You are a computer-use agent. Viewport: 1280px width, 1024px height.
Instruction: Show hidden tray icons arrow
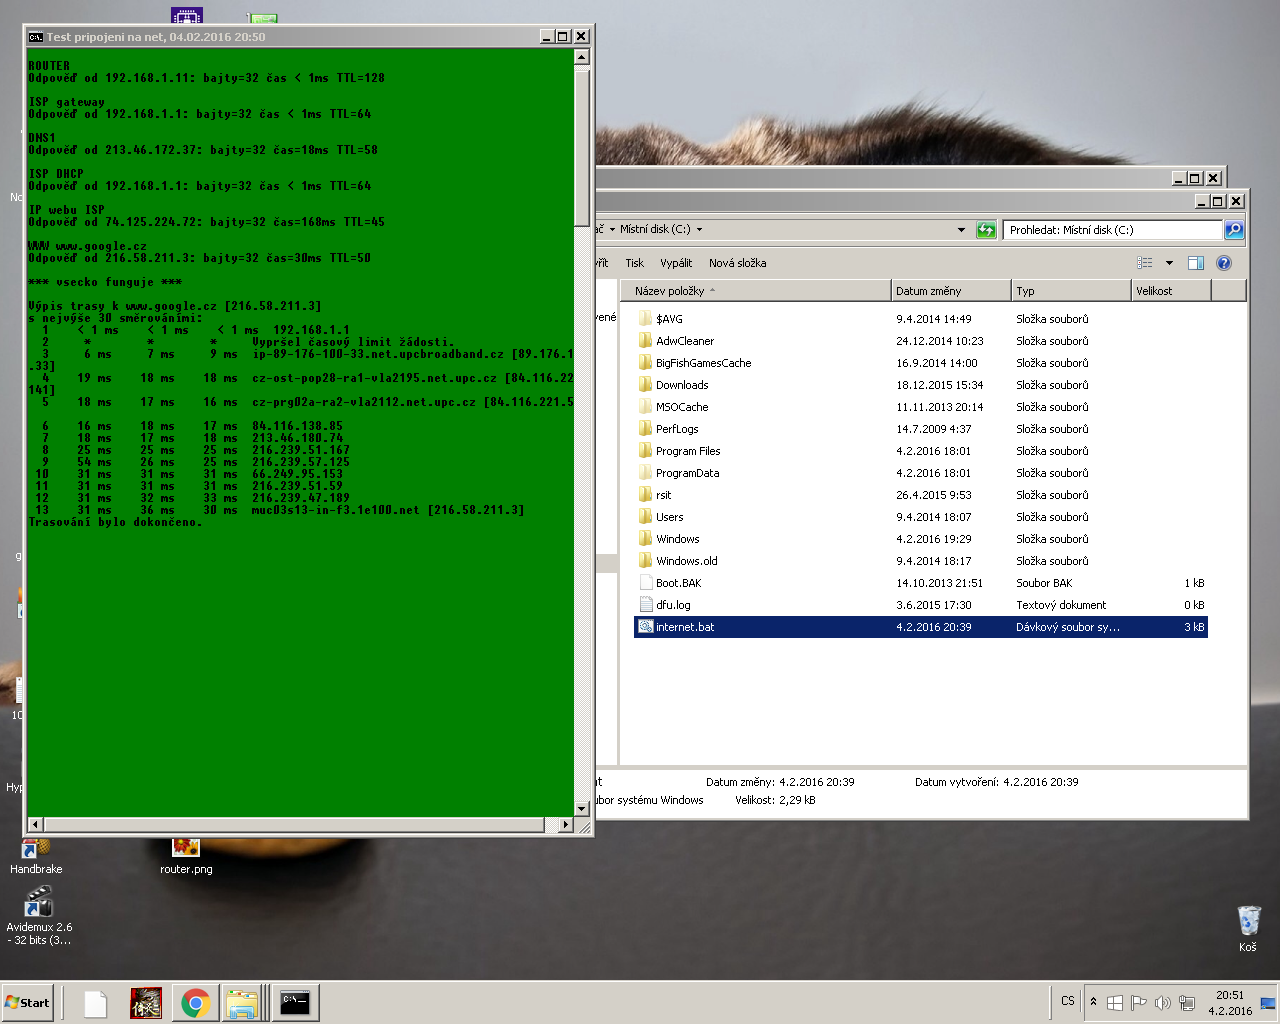[1093, 1001]
